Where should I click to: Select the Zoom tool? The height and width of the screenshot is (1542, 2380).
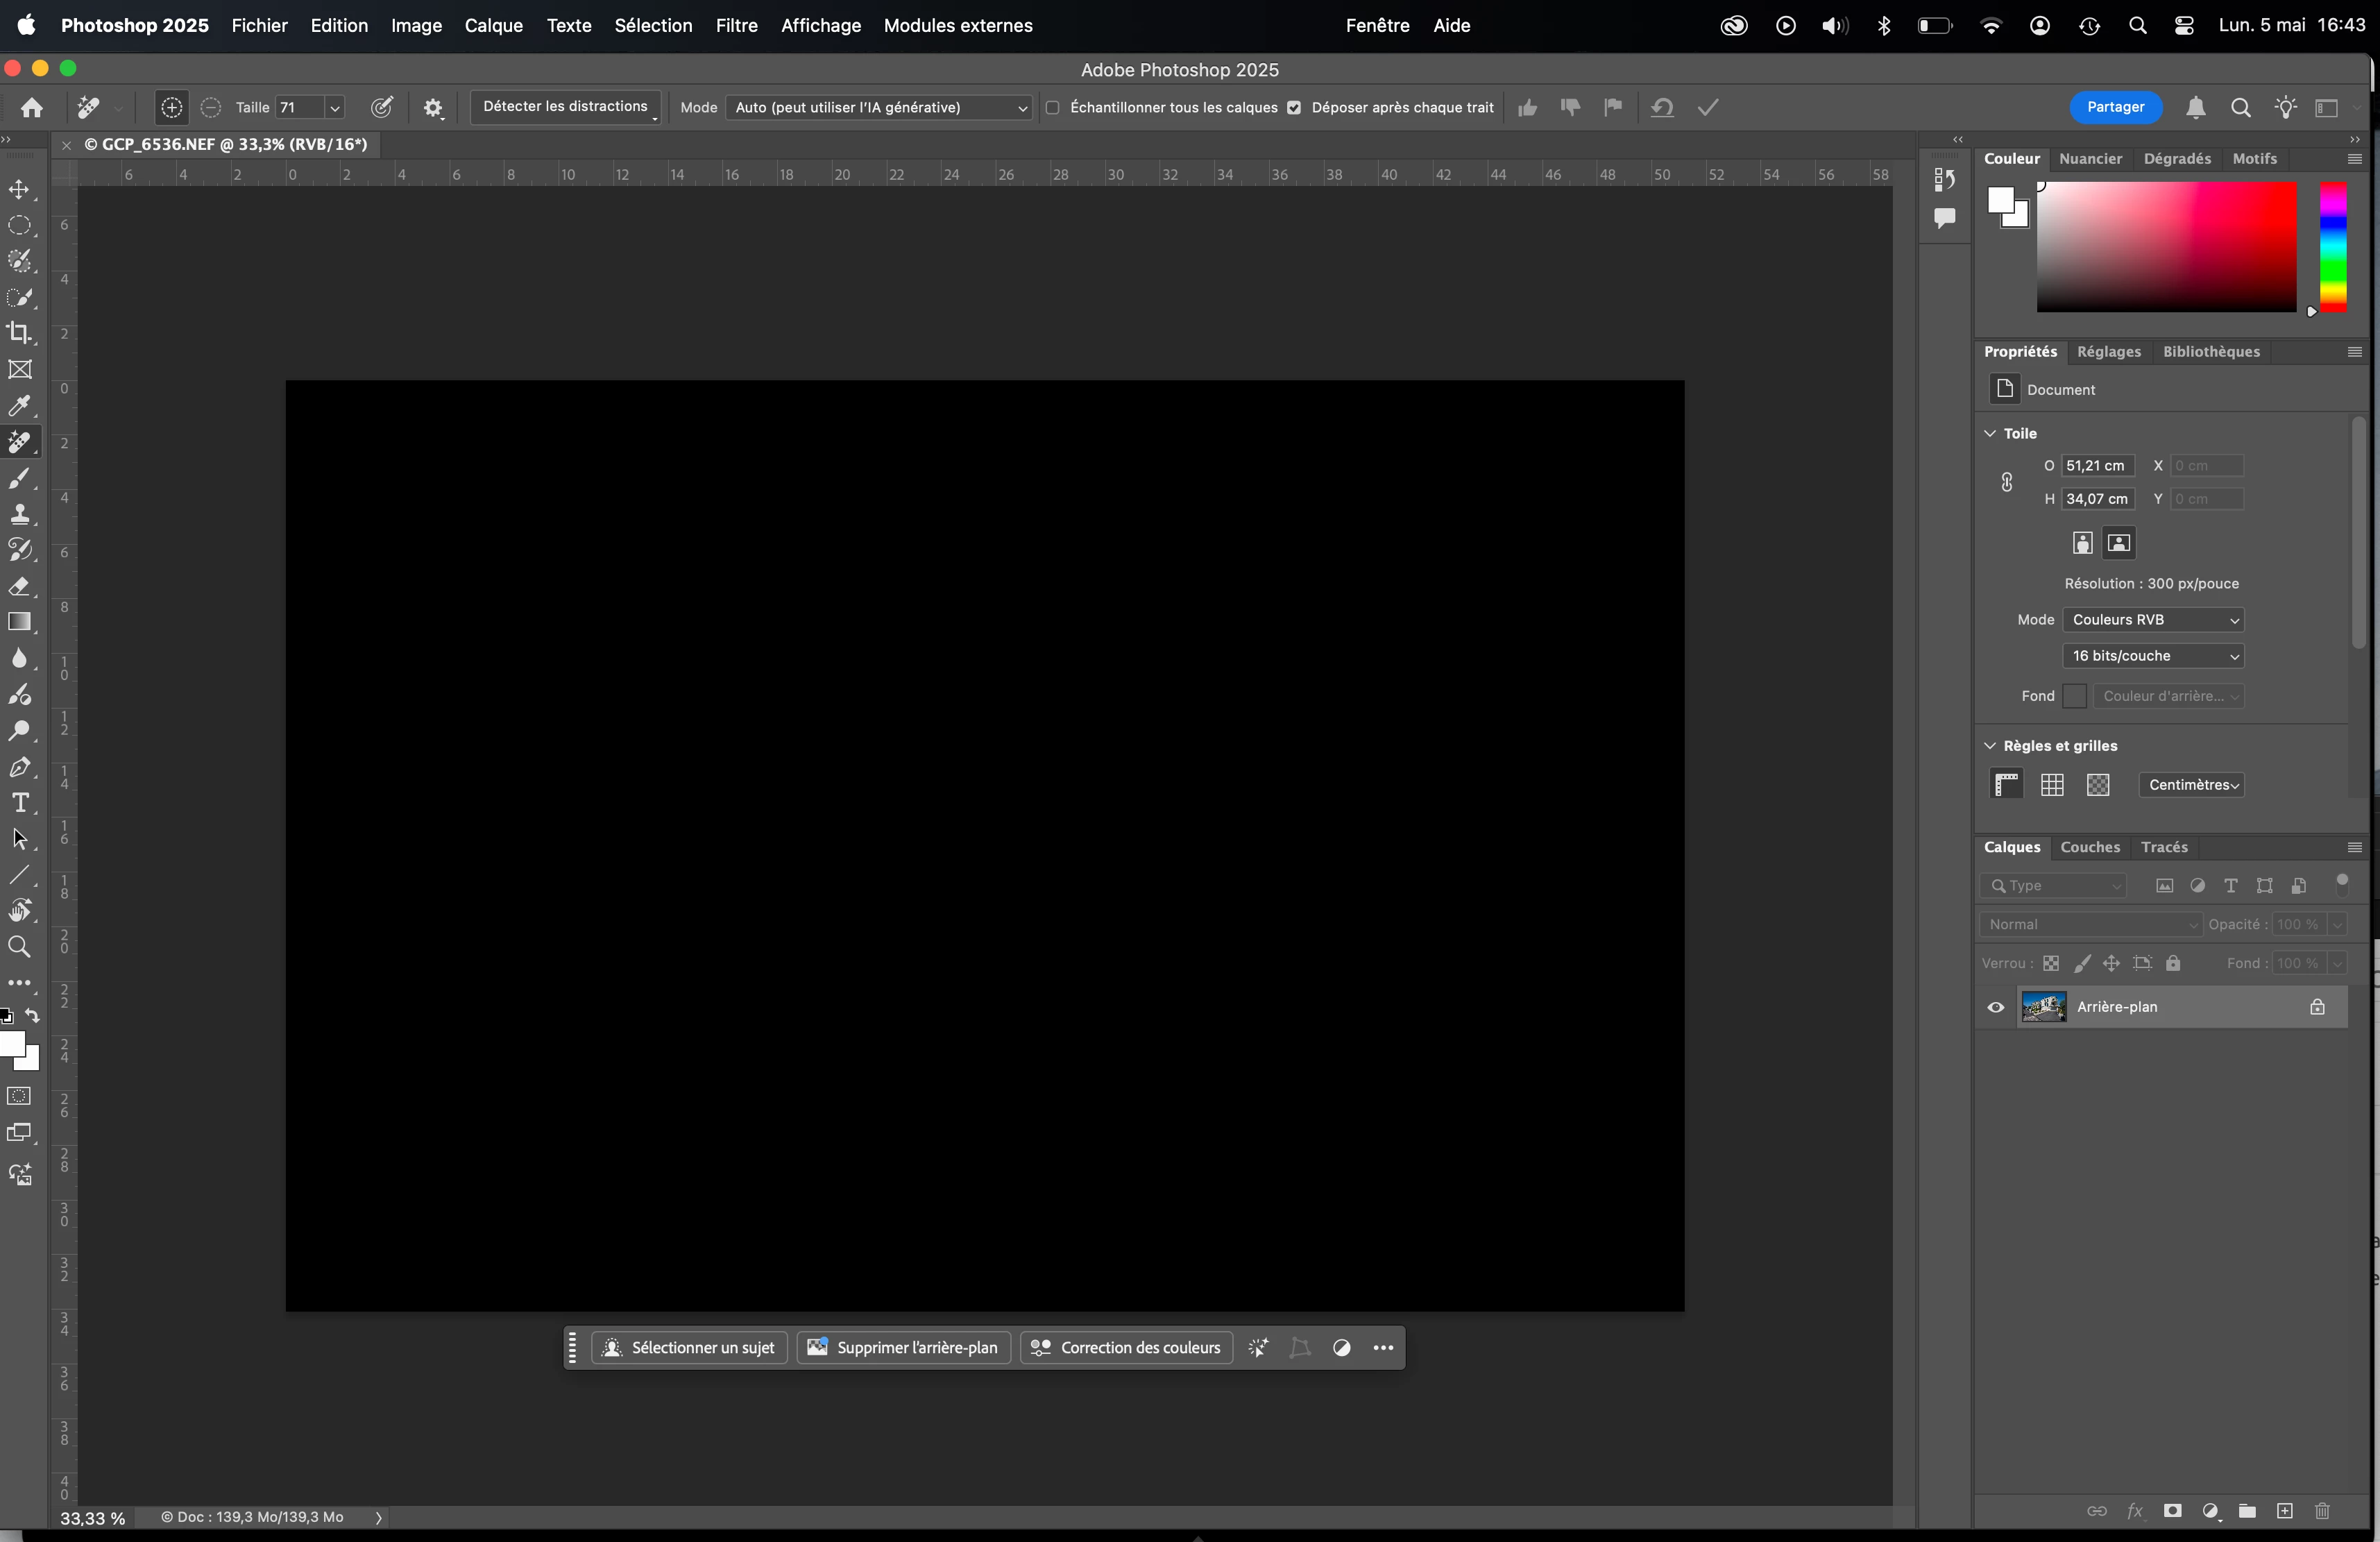pos(19,947)
